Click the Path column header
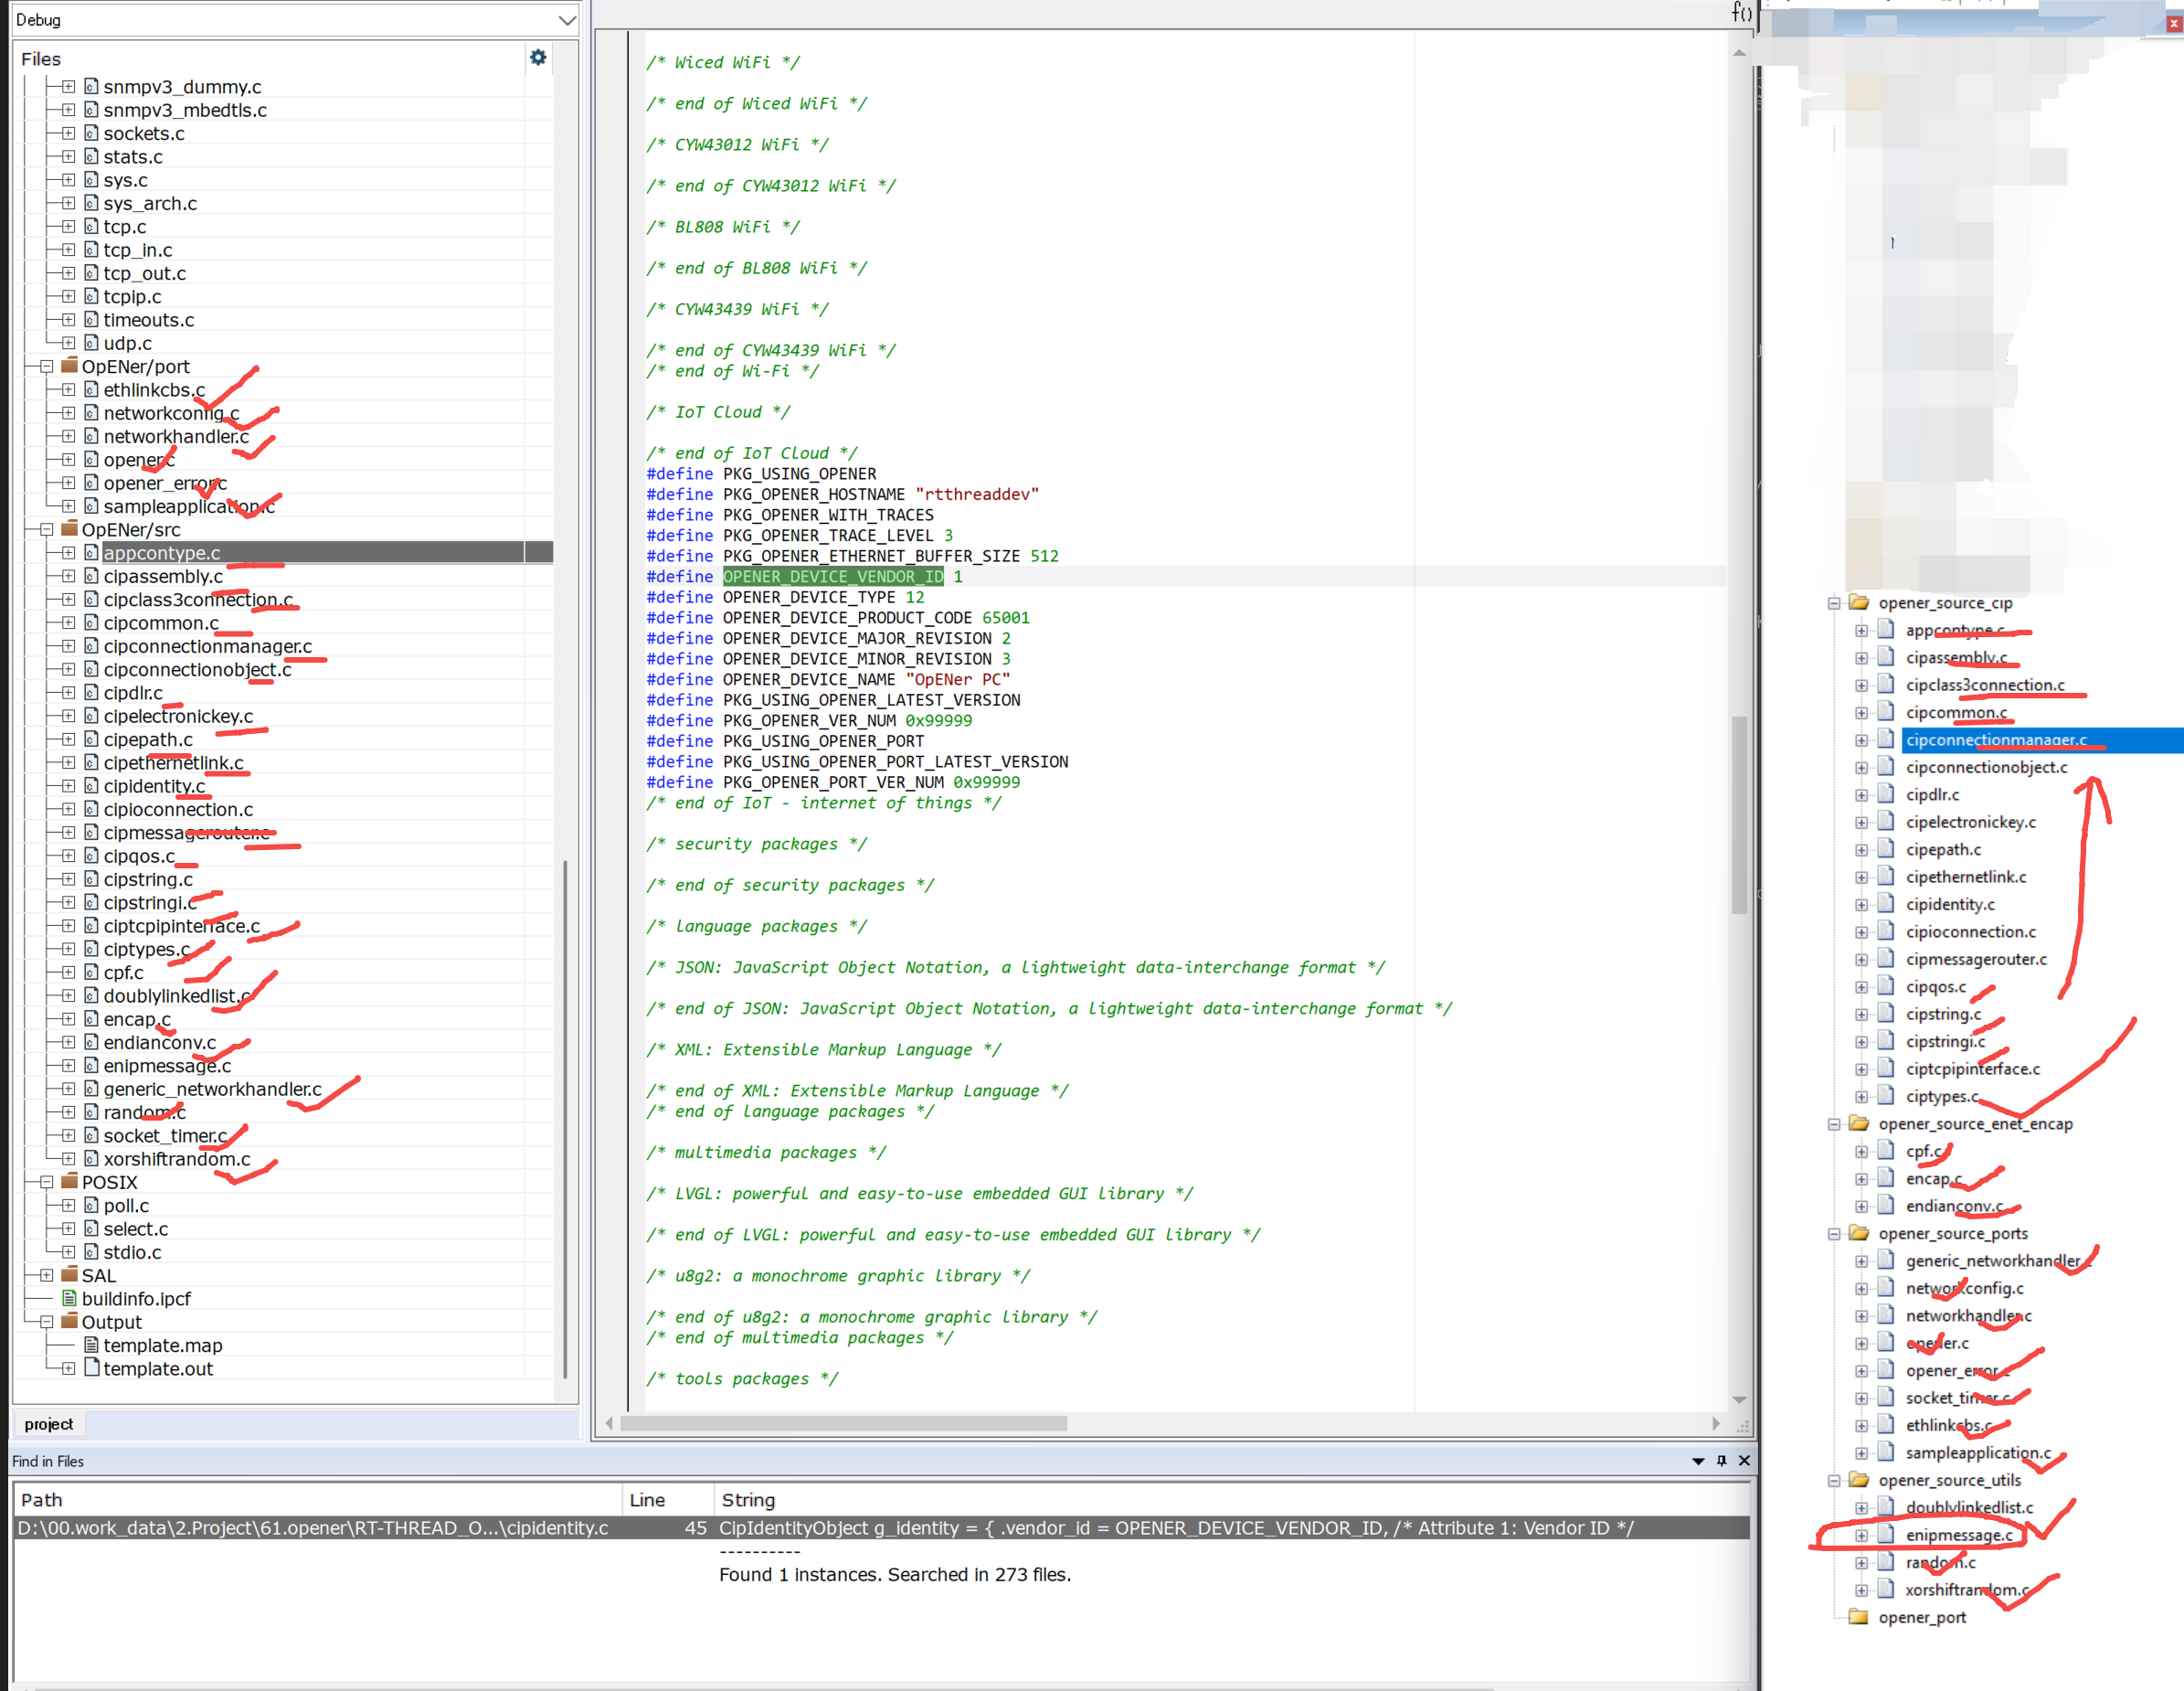The width and height of the screenshot is (2184, 1691). pyautogui.click(x=42, y=1499)
